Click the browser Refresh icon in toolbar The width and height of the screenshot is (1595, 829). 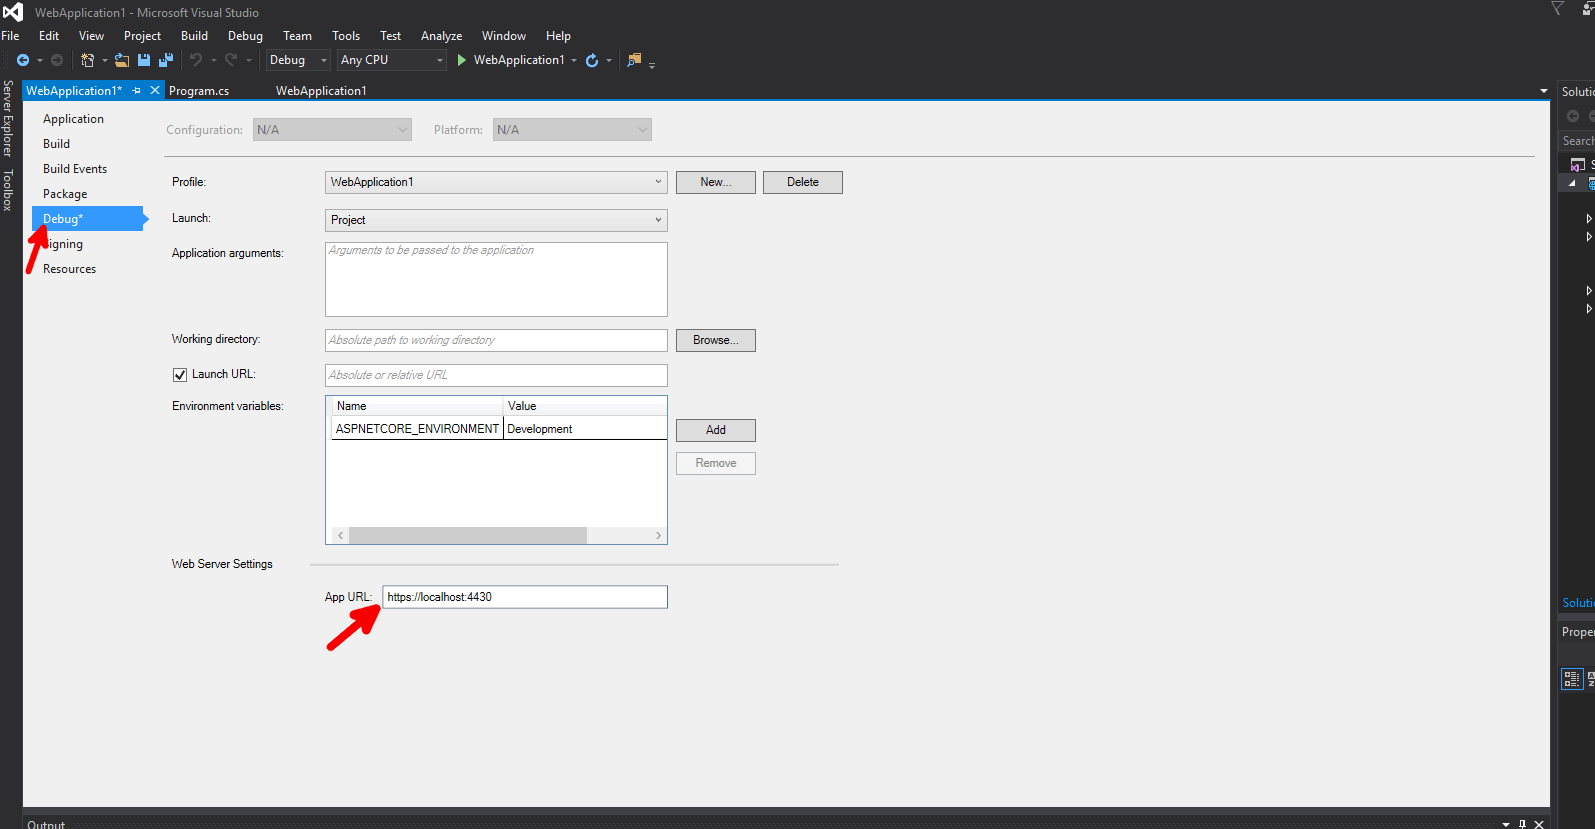click(x=592, y=60)
